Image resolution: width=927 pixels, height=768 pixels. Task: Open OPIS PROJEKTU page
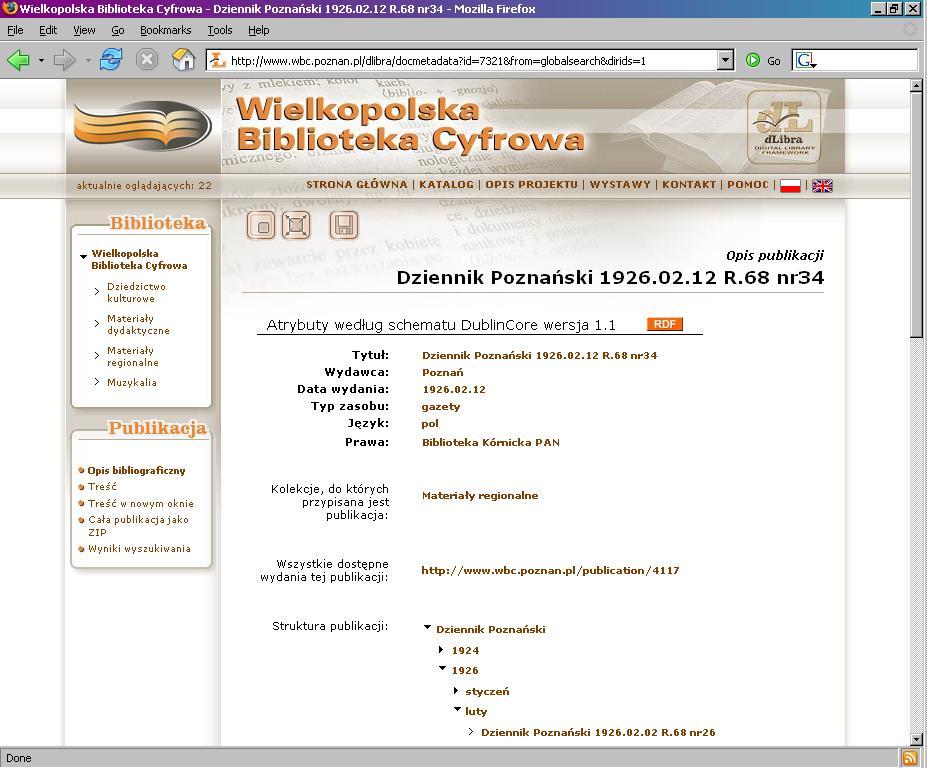tap(531, 184)
